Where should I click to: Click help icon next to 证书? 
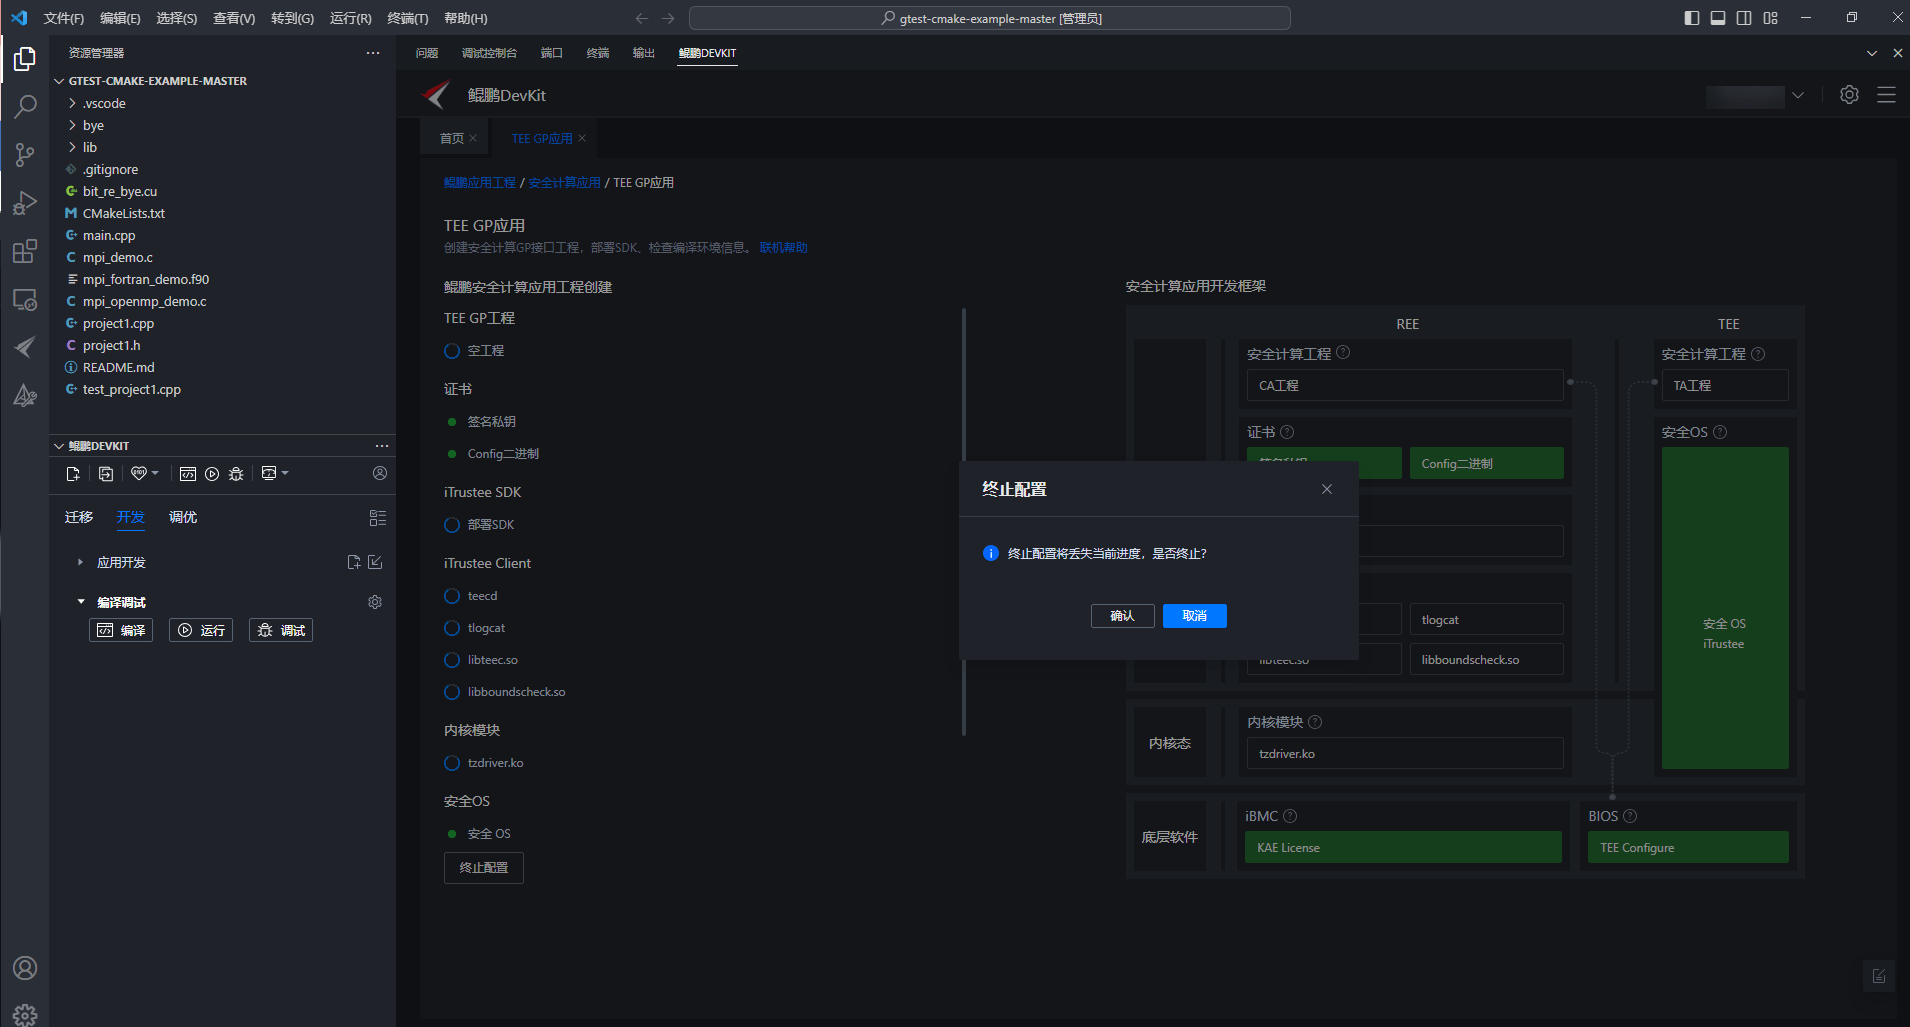point(1287,432)
